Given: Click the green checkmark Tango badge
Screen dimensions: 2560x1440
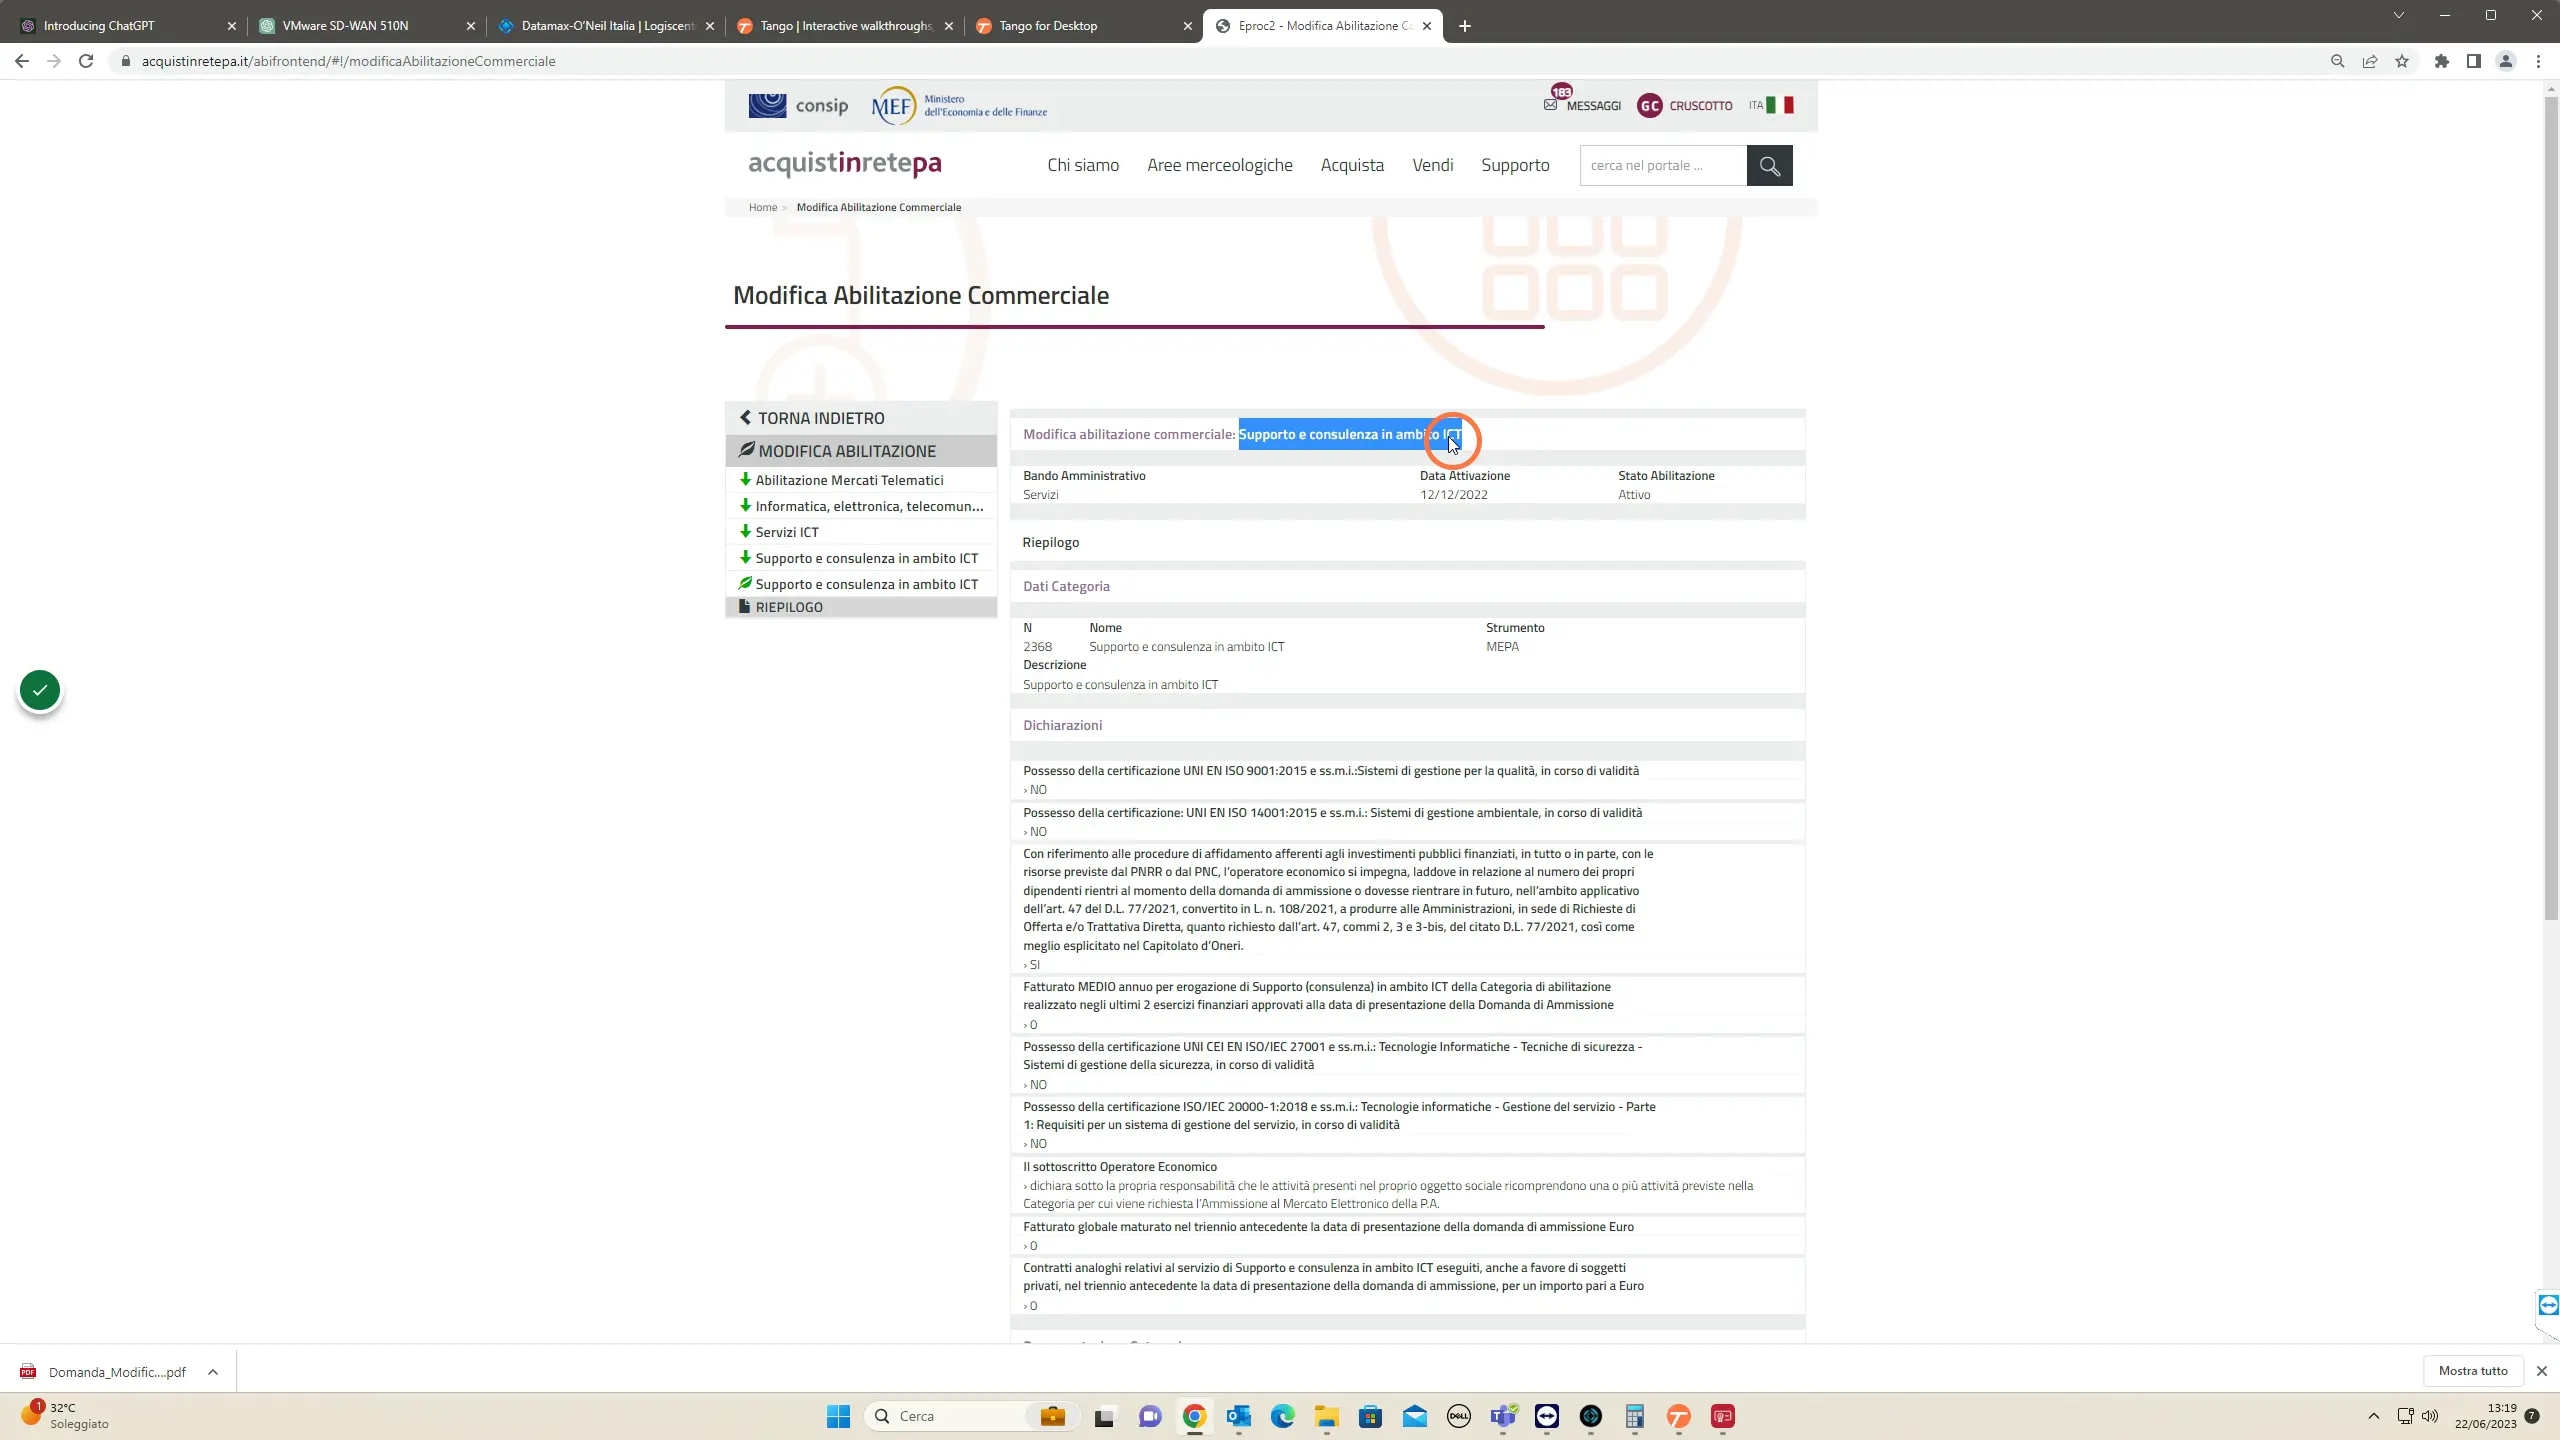Looking at the screenshot, I should [x=40, y=690].
